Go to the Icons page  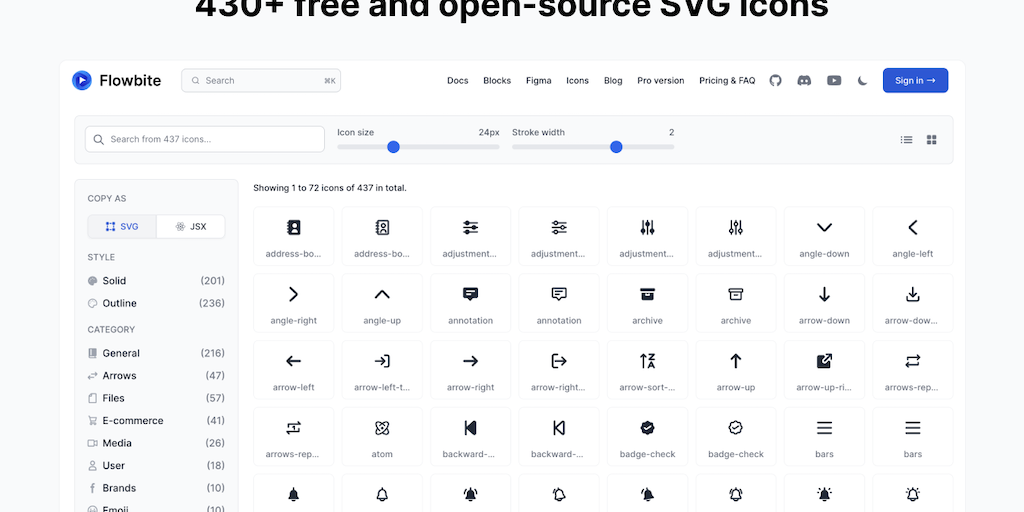tap(577, 80)
